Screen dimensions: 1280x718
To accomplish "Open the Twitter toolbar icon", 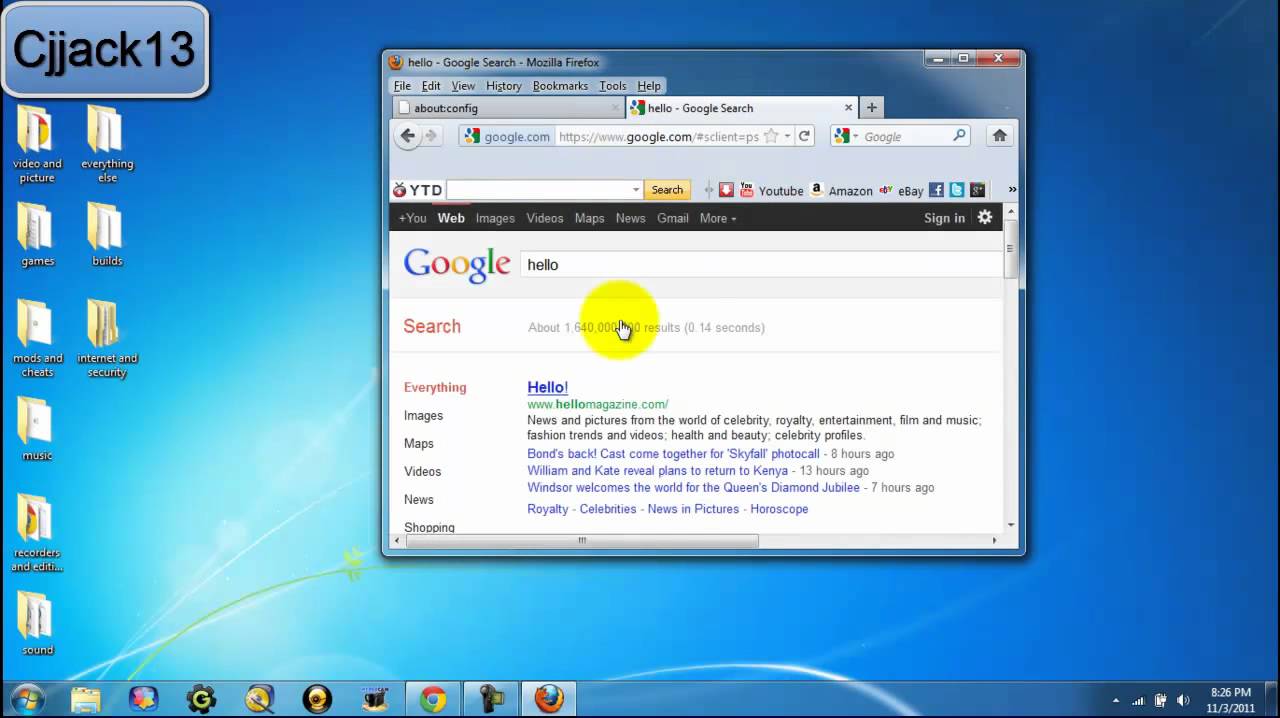I will tap(957, 190).
